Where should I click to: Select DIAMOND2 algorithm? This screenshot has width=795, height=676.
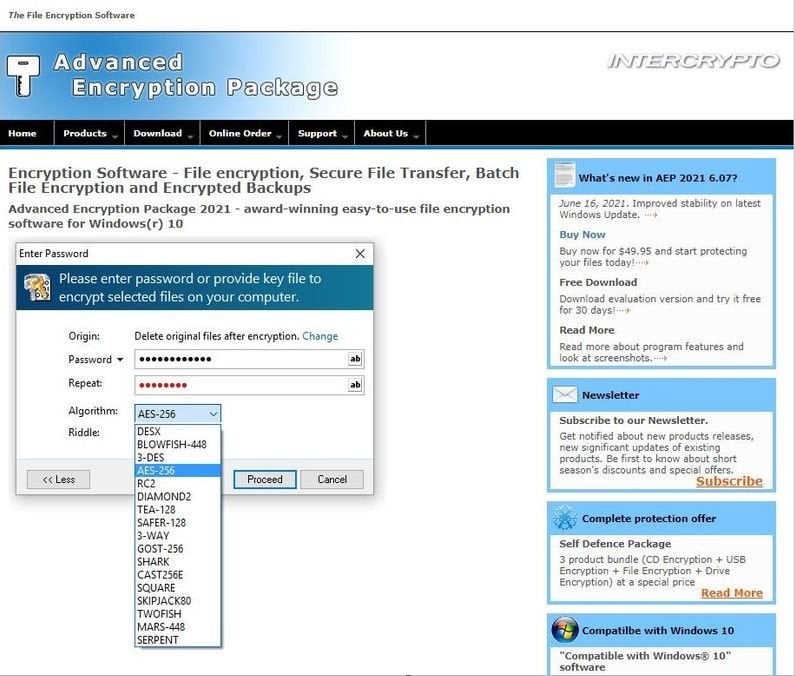tap(177, 496)
